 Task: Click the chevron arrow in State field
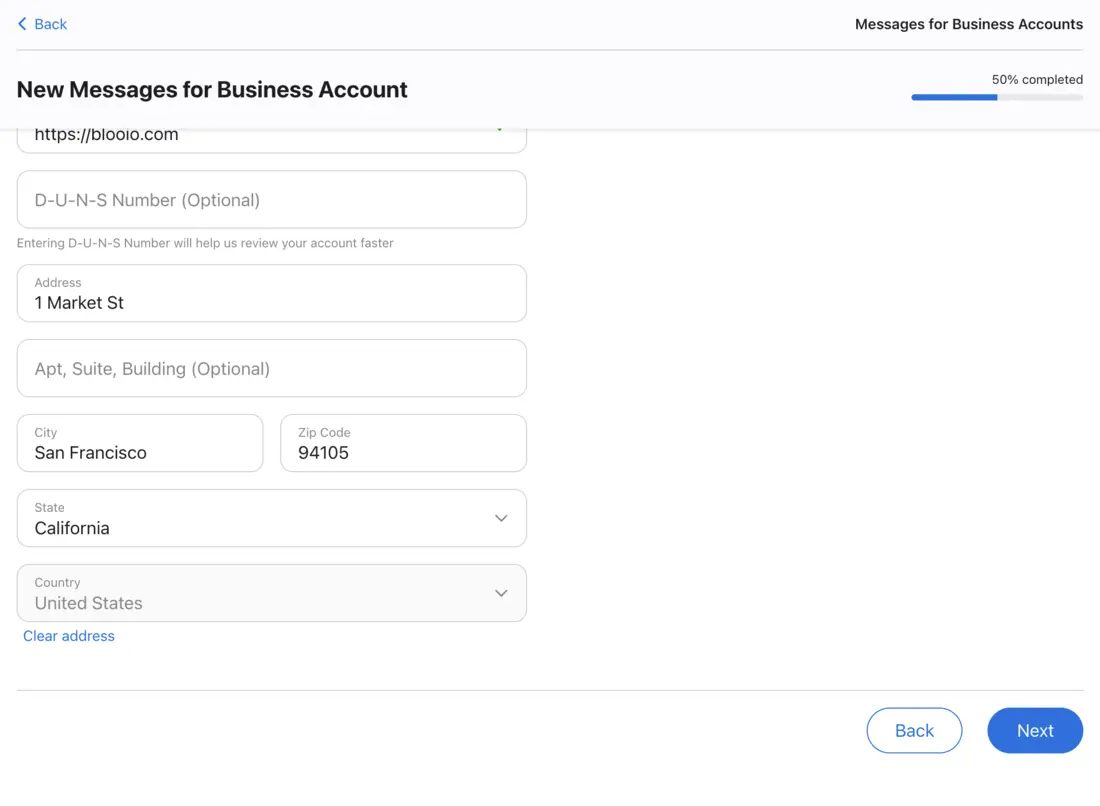[x=501, y=518]
